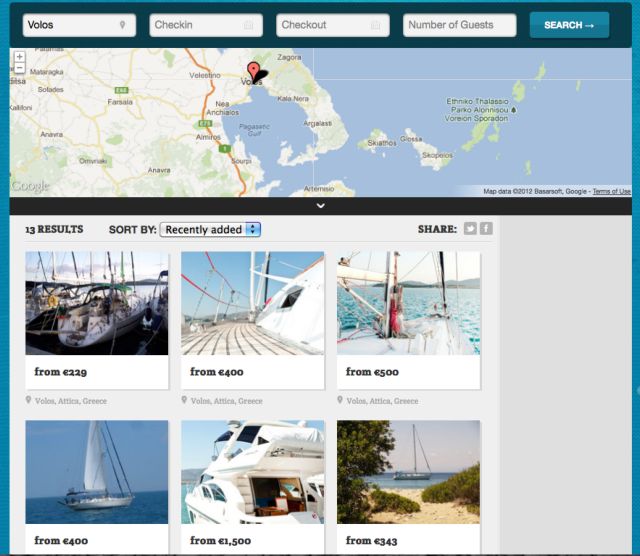The height and width of the screenshot is (556, 640).
Task: Share results on Twitter
Action: point(470,229)
